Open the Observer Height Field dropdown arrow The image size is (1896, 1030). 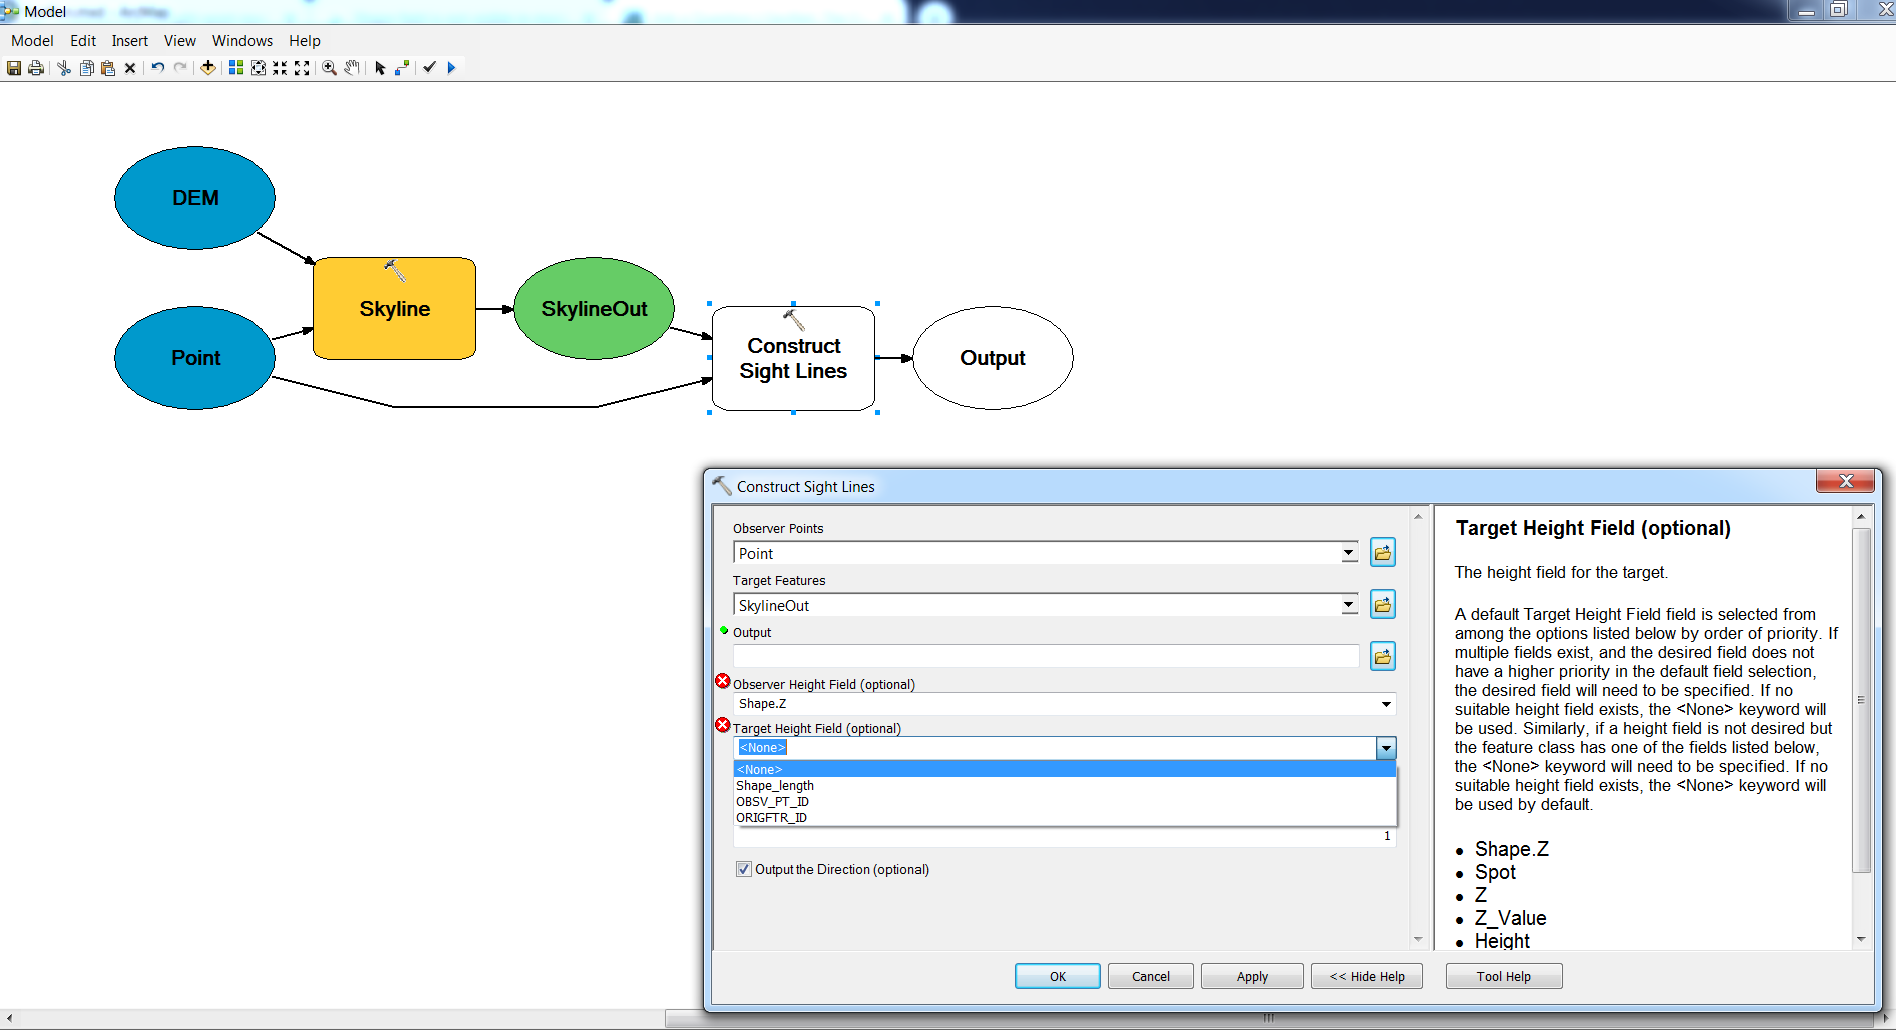coord(1386,704)
